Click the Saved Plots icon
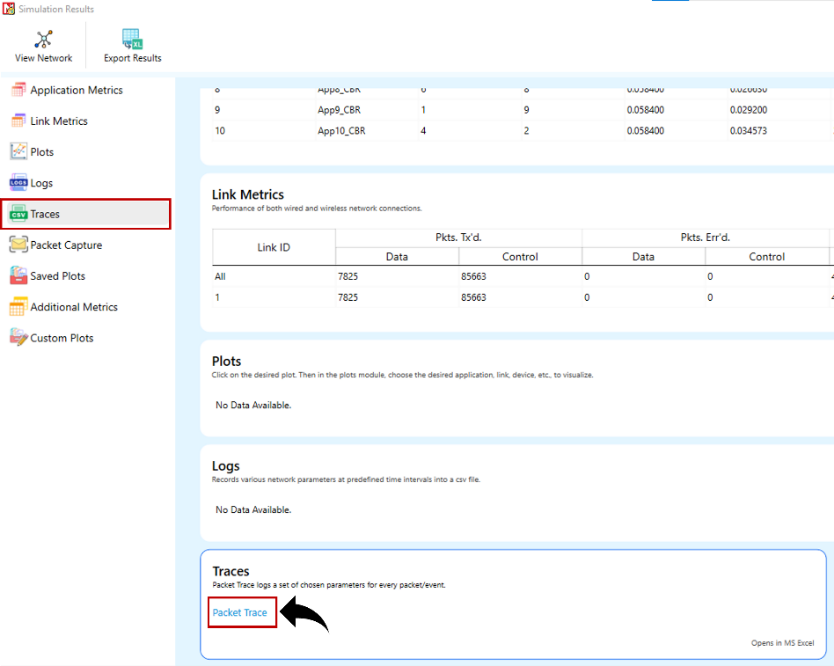 (18, 276)
